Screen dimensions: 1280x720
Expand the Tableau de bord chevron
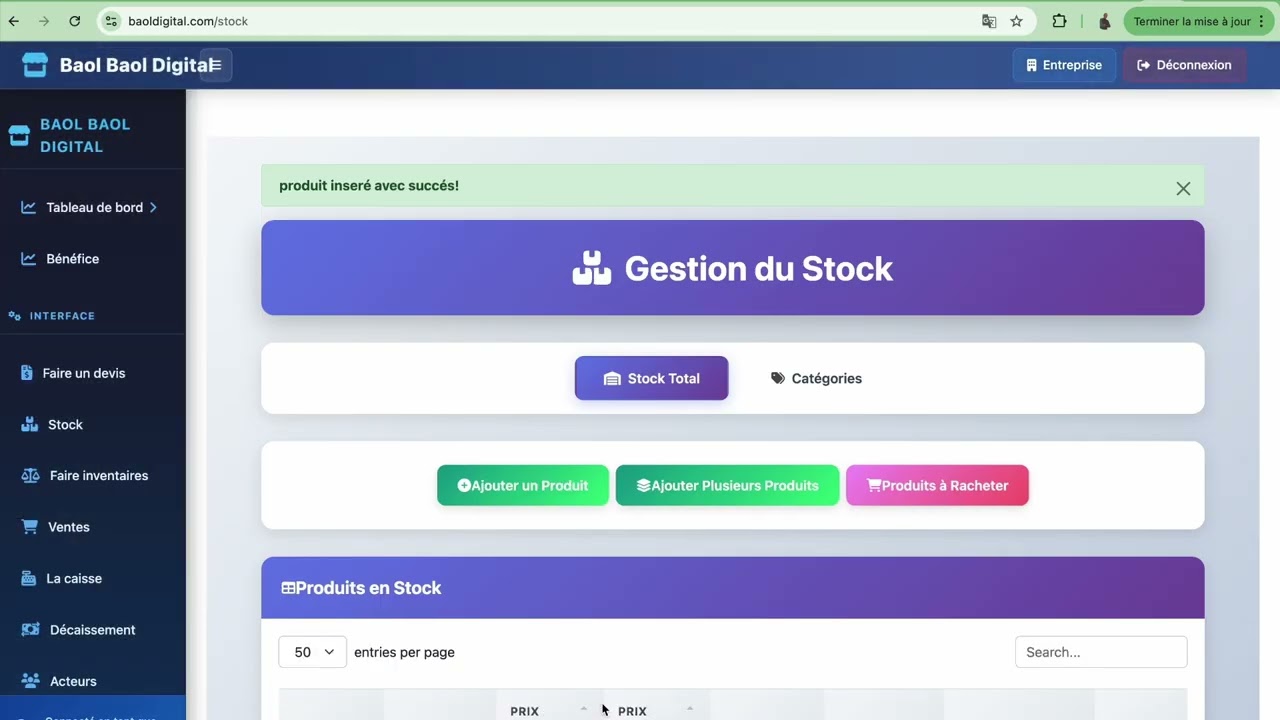click(x=153, y=208)
